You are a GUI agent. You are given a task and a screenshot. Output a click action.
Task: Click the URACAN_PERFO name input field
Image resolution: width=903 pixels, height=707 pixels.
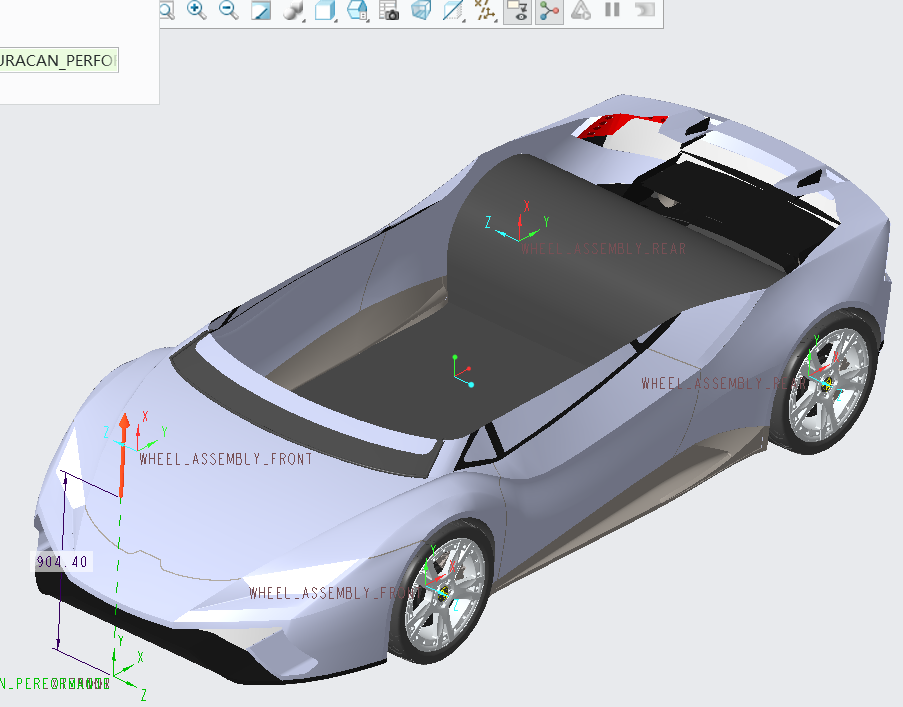(59, 60)
